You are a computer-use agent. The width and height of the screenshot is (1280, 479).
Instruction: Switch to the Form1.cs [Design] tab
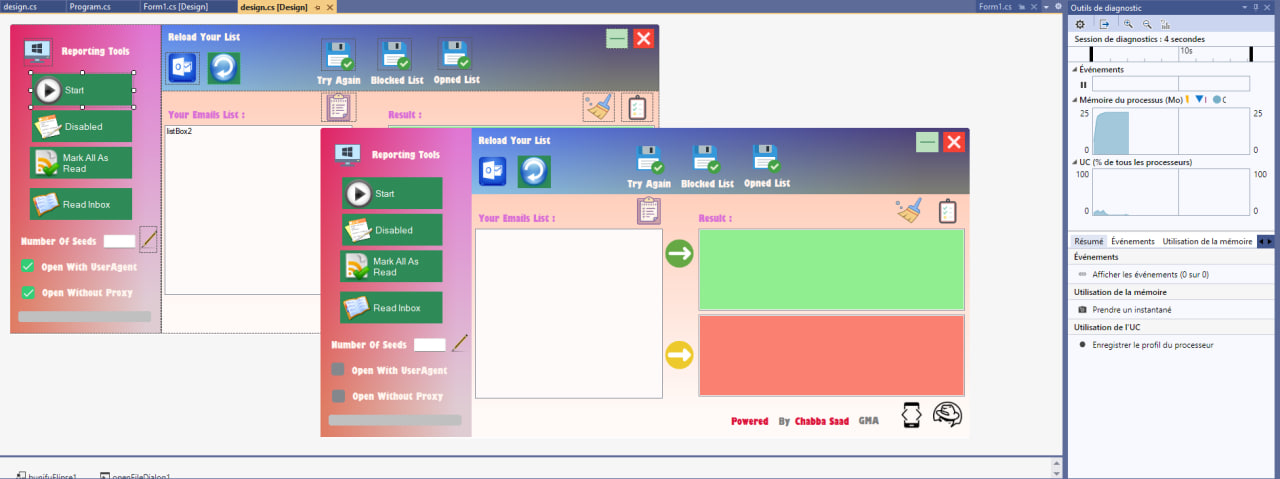(x=175, y=6)
